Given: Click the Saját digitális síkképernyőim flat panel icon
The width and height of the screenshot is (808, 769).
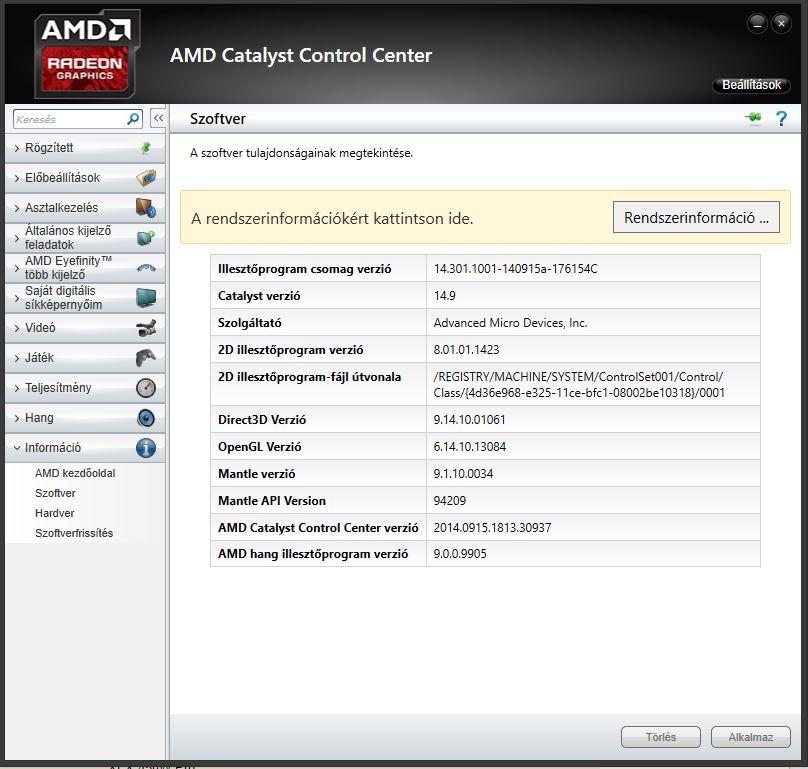Looking at the screenshot, I should tap(146, 298).
